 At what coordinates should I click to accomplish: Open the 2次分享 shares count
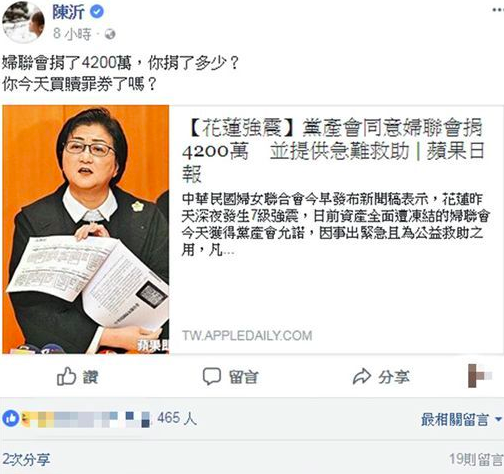click(26, 460)
